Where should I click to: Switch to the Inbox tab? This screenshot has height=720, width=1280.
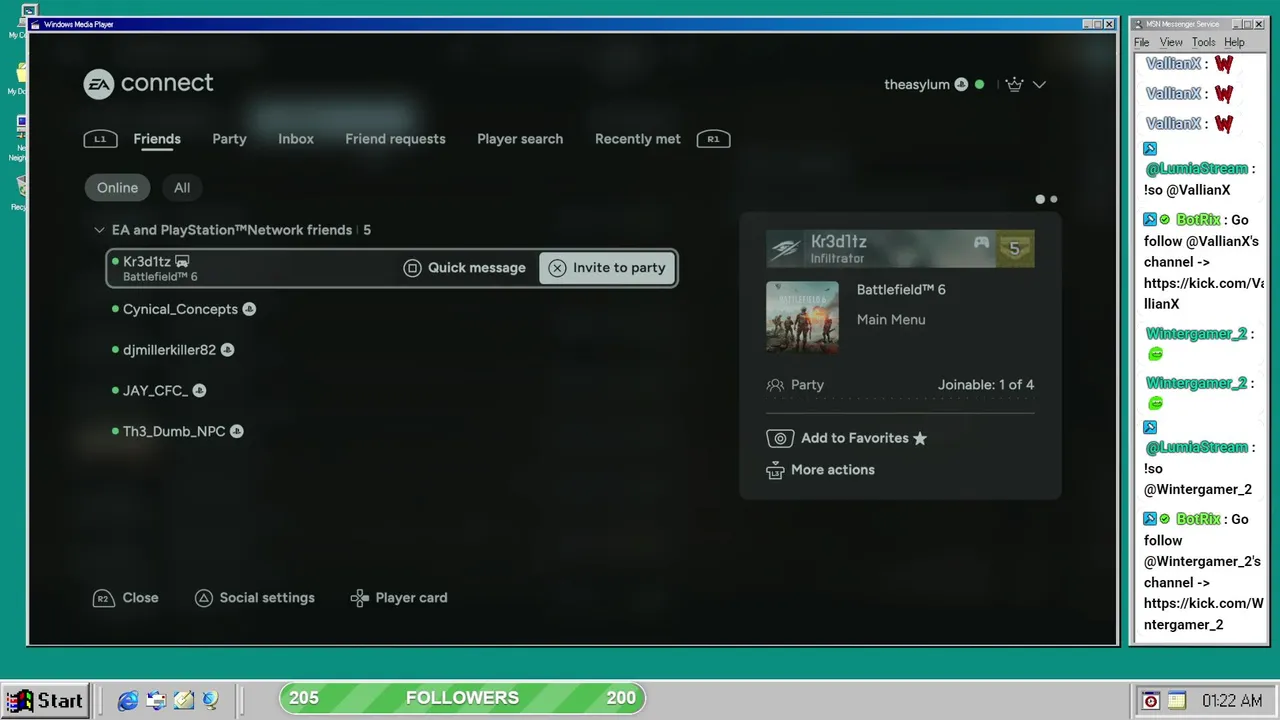pos(296,139)
